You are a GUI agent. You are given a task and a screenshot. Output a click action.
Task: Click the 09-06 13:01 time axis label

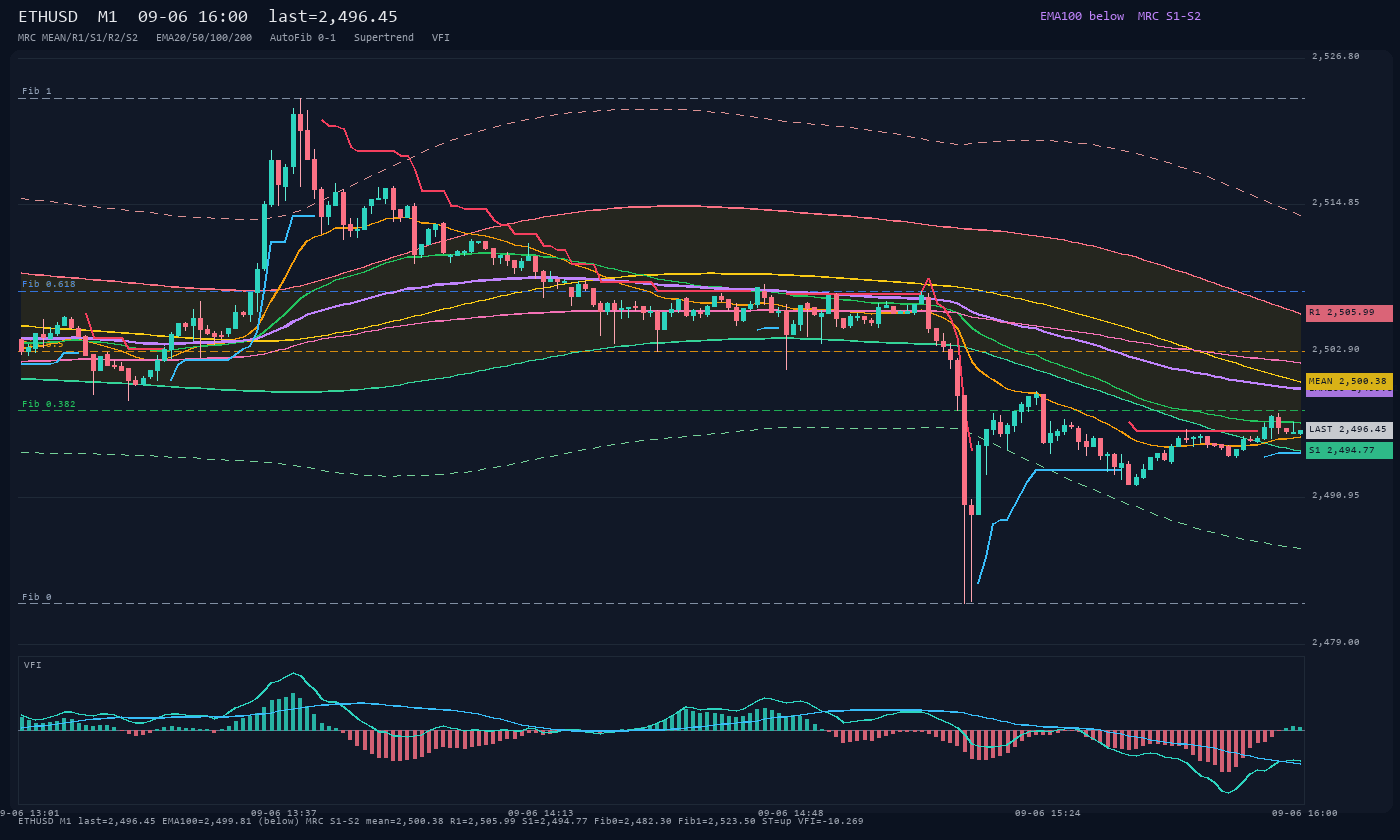(30, 813)
